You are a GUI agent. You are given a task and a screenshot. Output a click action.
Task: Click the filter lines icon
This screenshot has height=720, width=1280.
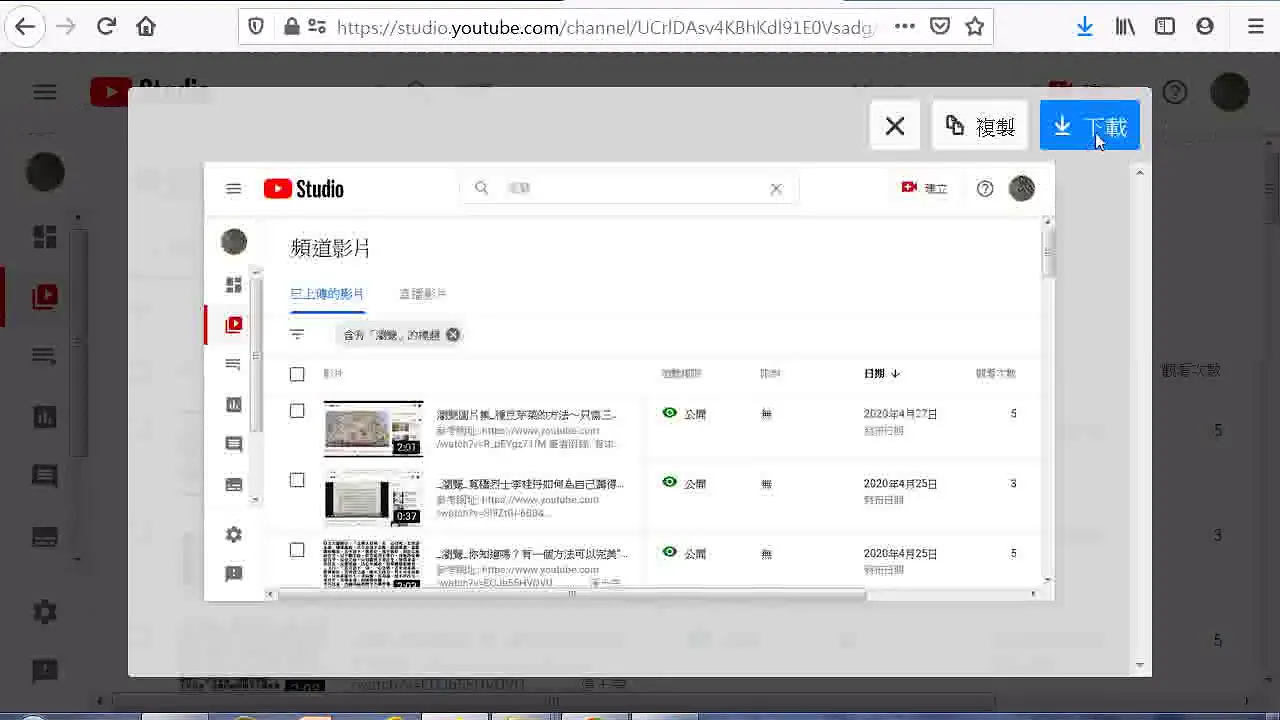[x=297, y=334]
